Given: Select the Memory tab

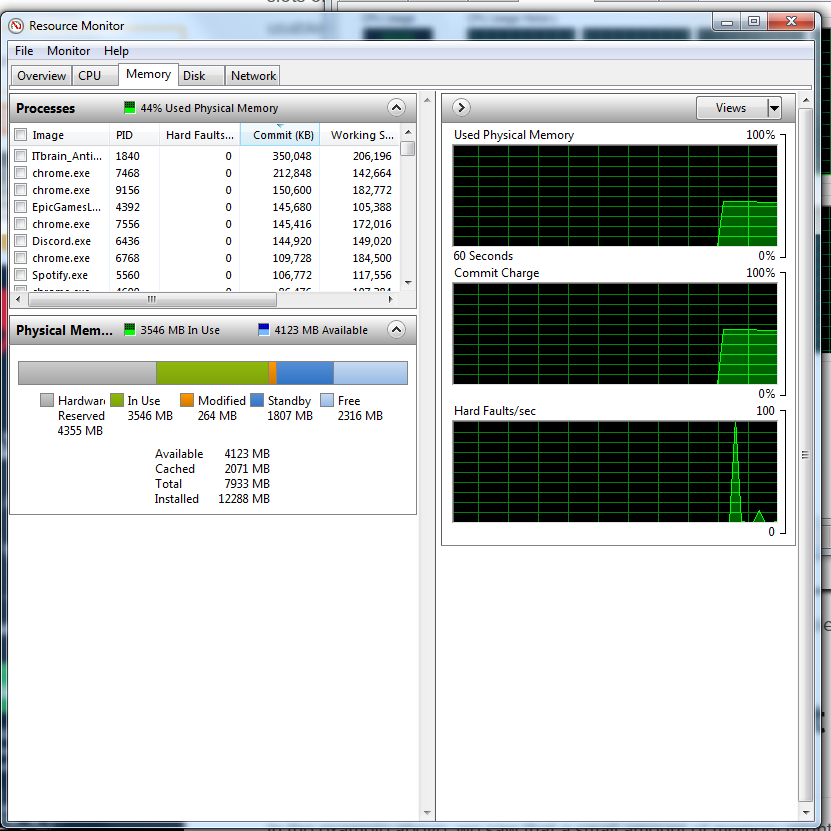Looking at the screenshot, I should click(148, 74).
